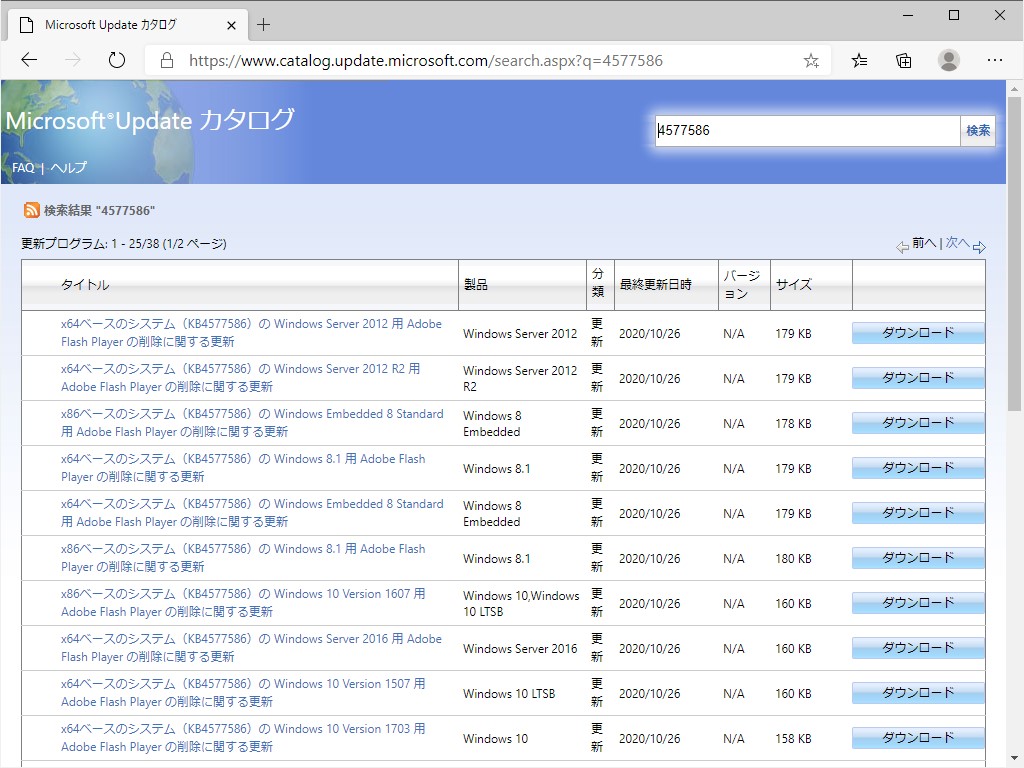Screen dimensions: 1024x768
Task: Reload the page using the refresh icon
Action: [x=117, y=60]
